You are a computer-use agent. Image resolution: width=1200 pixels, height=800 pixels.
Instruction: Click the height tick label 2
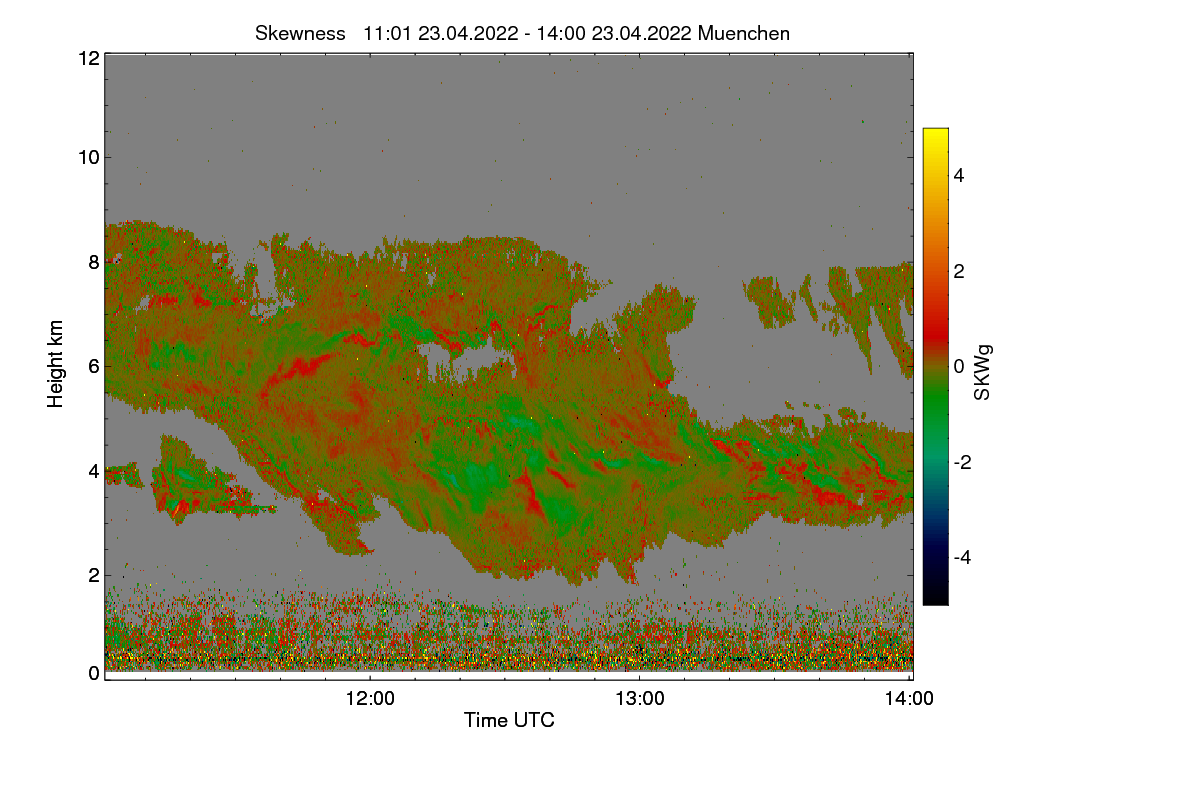coord(94,575)
